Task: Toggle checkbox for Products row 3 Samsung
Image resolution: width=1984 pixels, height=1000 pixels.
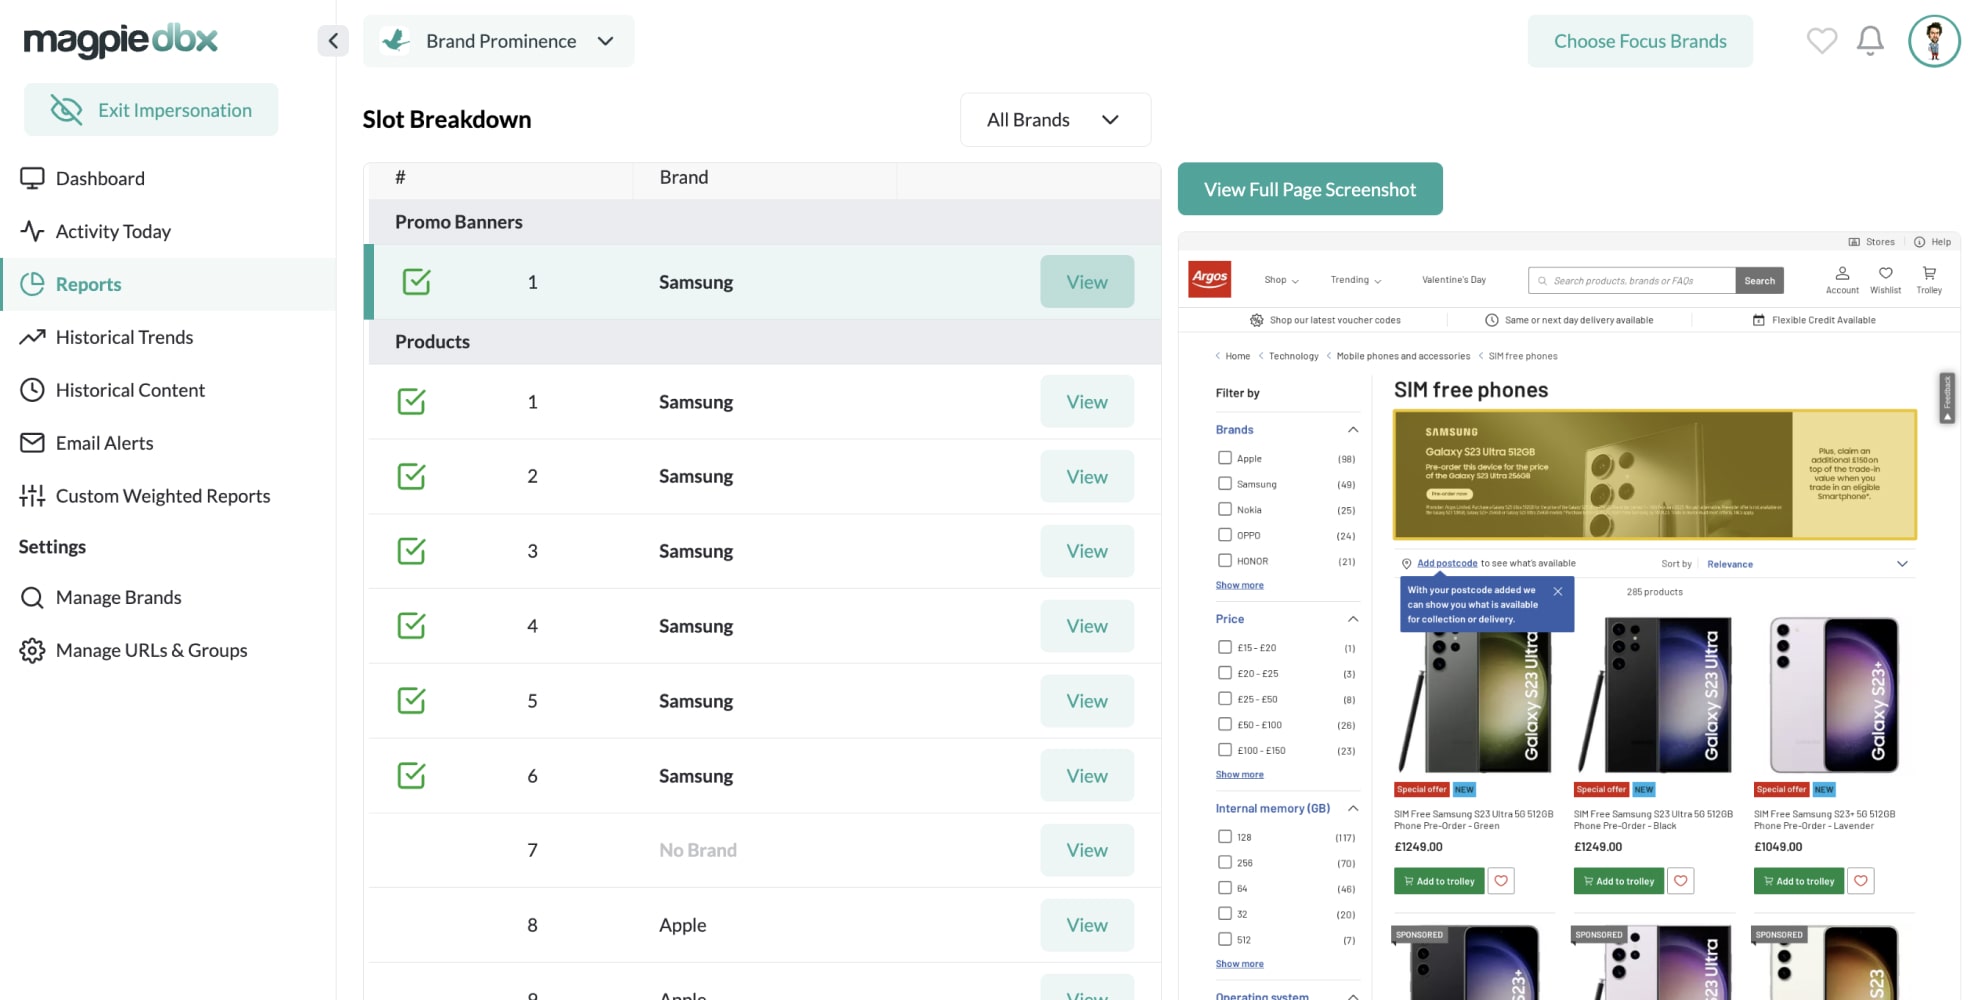Action: [x=411, y=551]
